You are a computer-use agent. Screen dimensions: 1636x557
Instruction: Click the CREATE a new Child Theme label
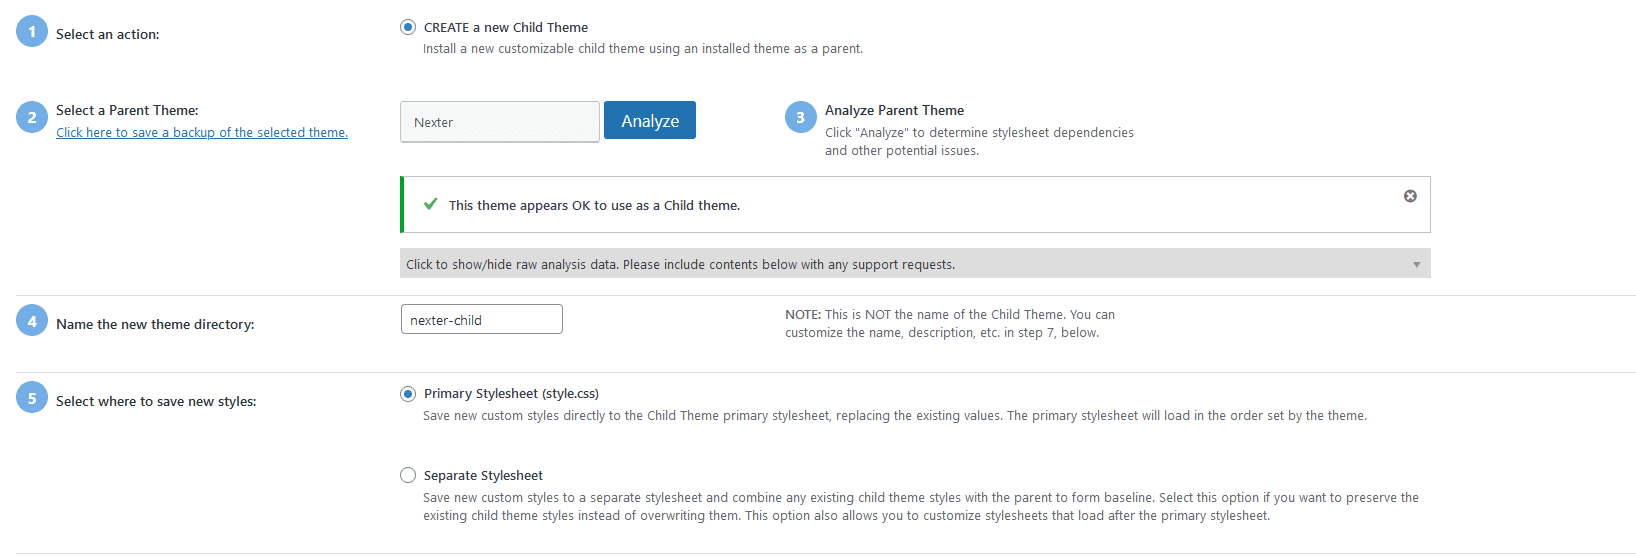tap(506, 27)
